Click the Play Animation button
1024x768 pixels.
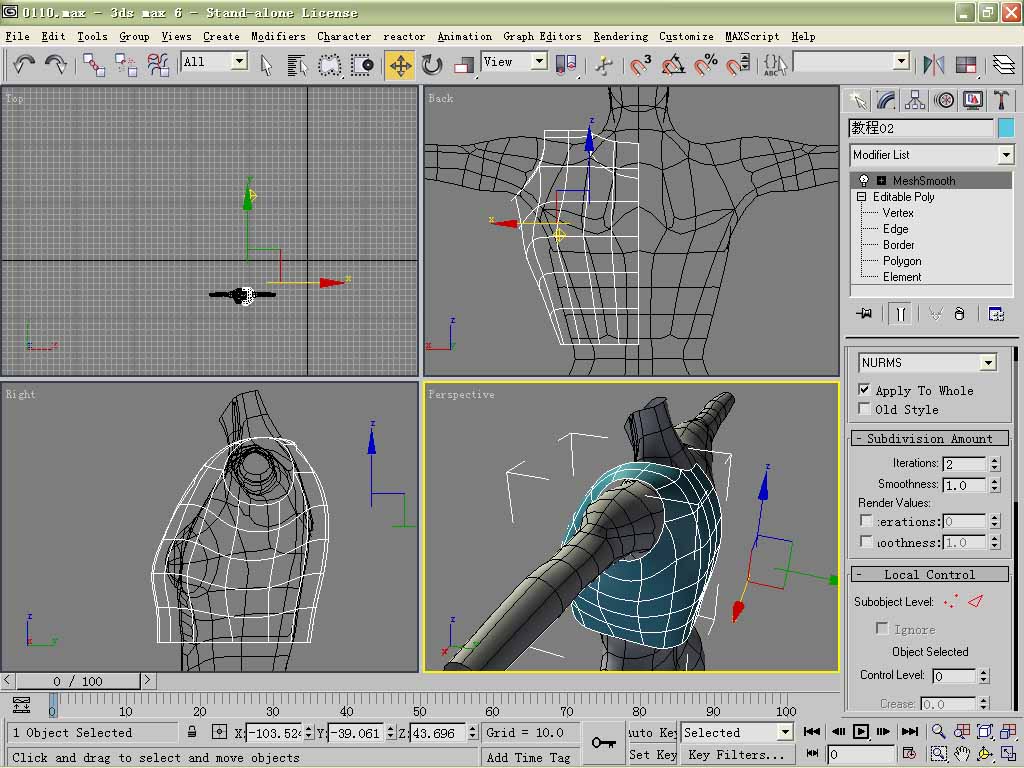[861, 731]
